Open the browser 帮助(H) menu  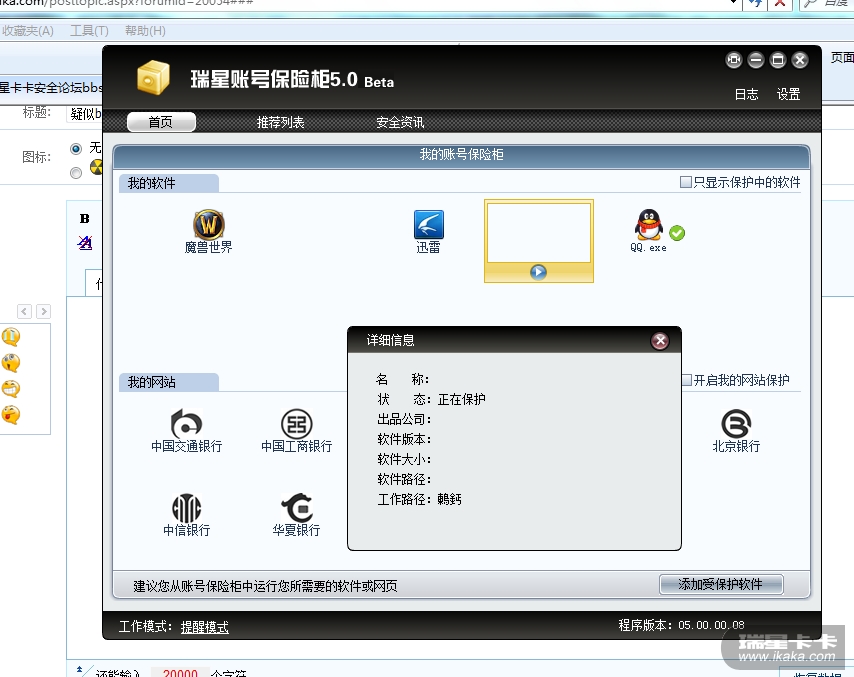point(145,31)
